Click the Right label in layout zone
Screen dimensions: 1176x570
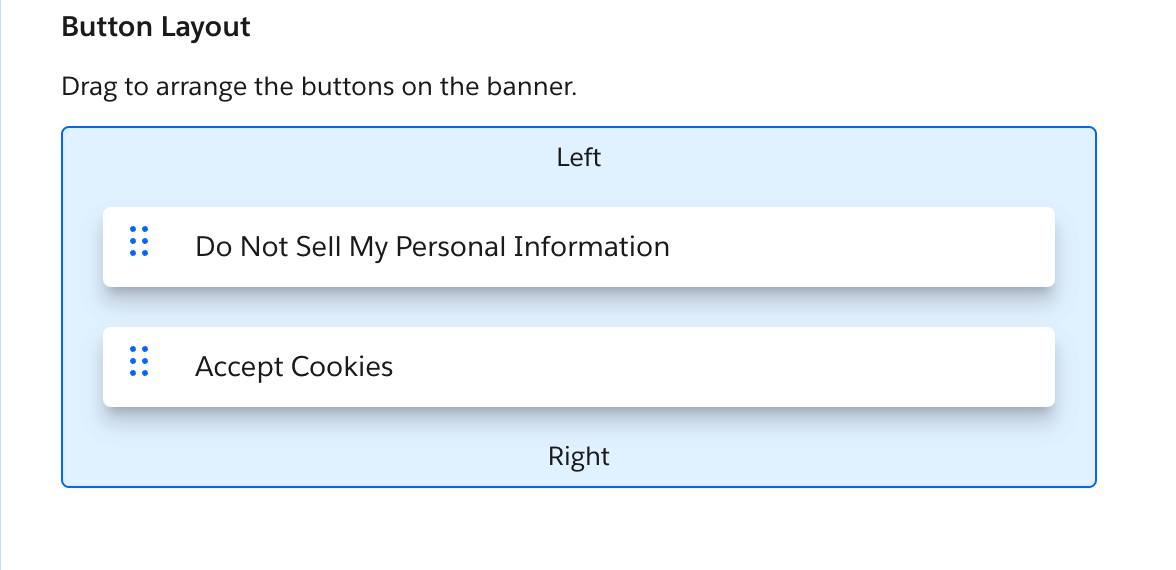point(579,457)
